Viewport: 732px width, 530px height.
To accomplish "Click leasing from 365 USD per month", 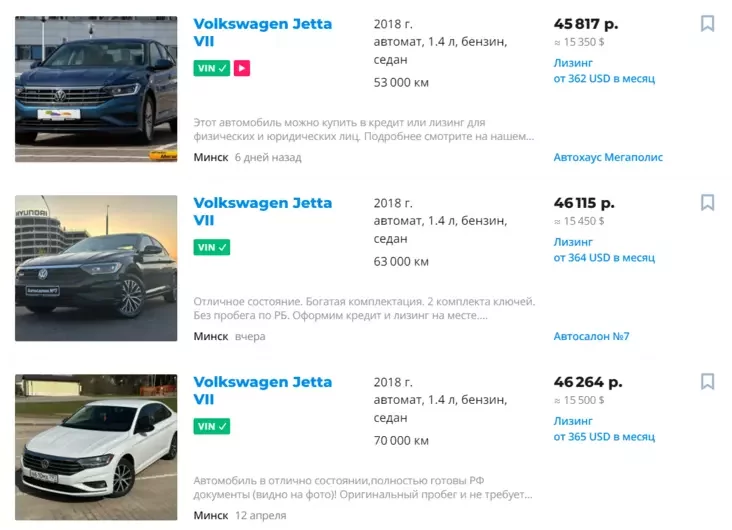I will click(604, 429).
